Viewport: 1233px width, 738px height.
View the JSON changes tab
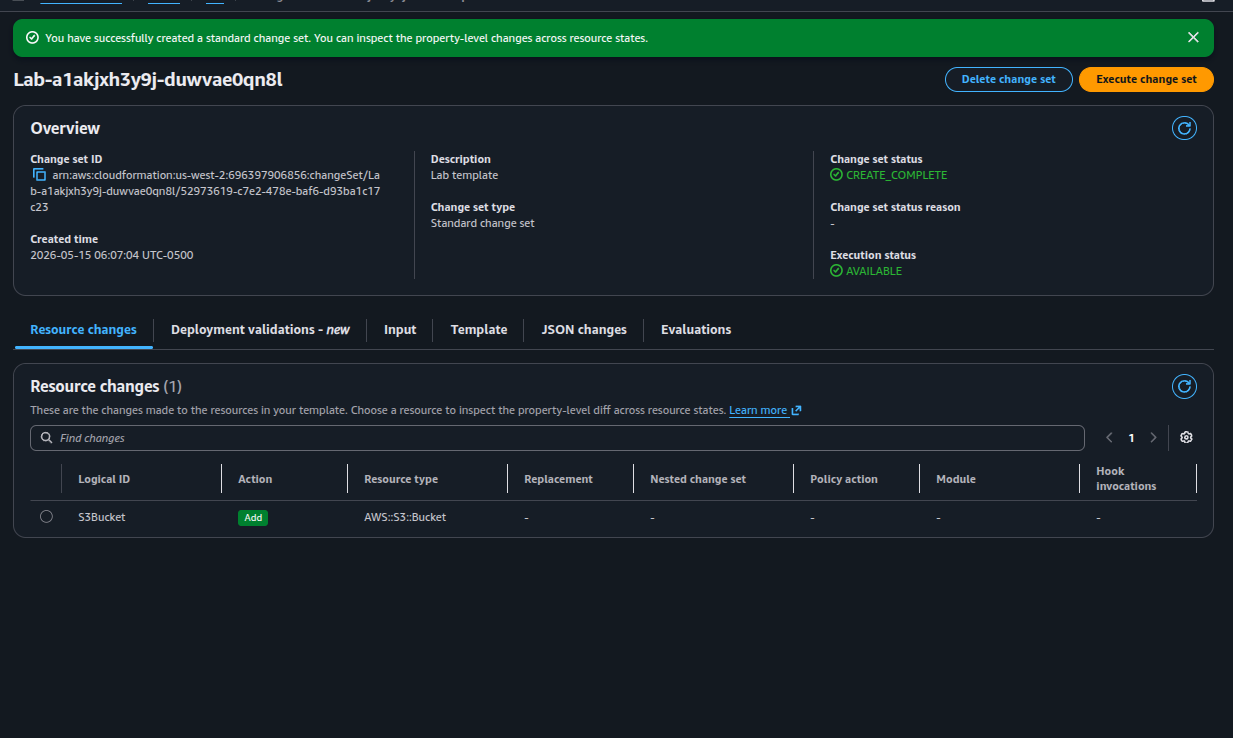point(584,329)
